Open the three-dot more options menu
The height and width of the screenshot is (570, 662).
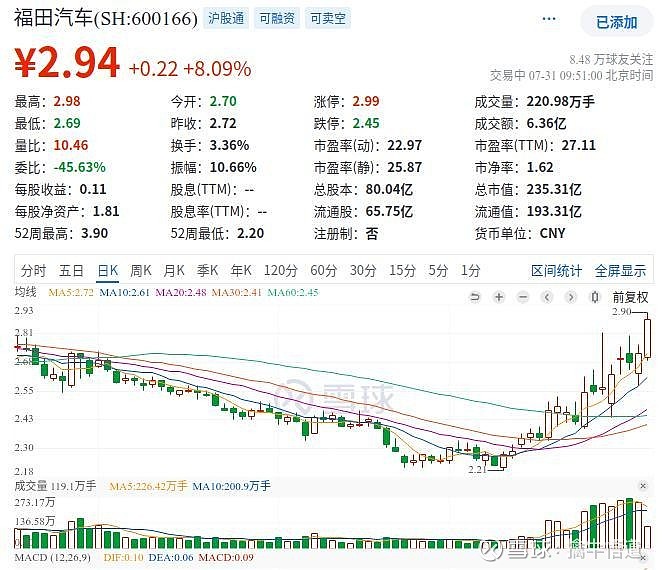click(548, 19)
